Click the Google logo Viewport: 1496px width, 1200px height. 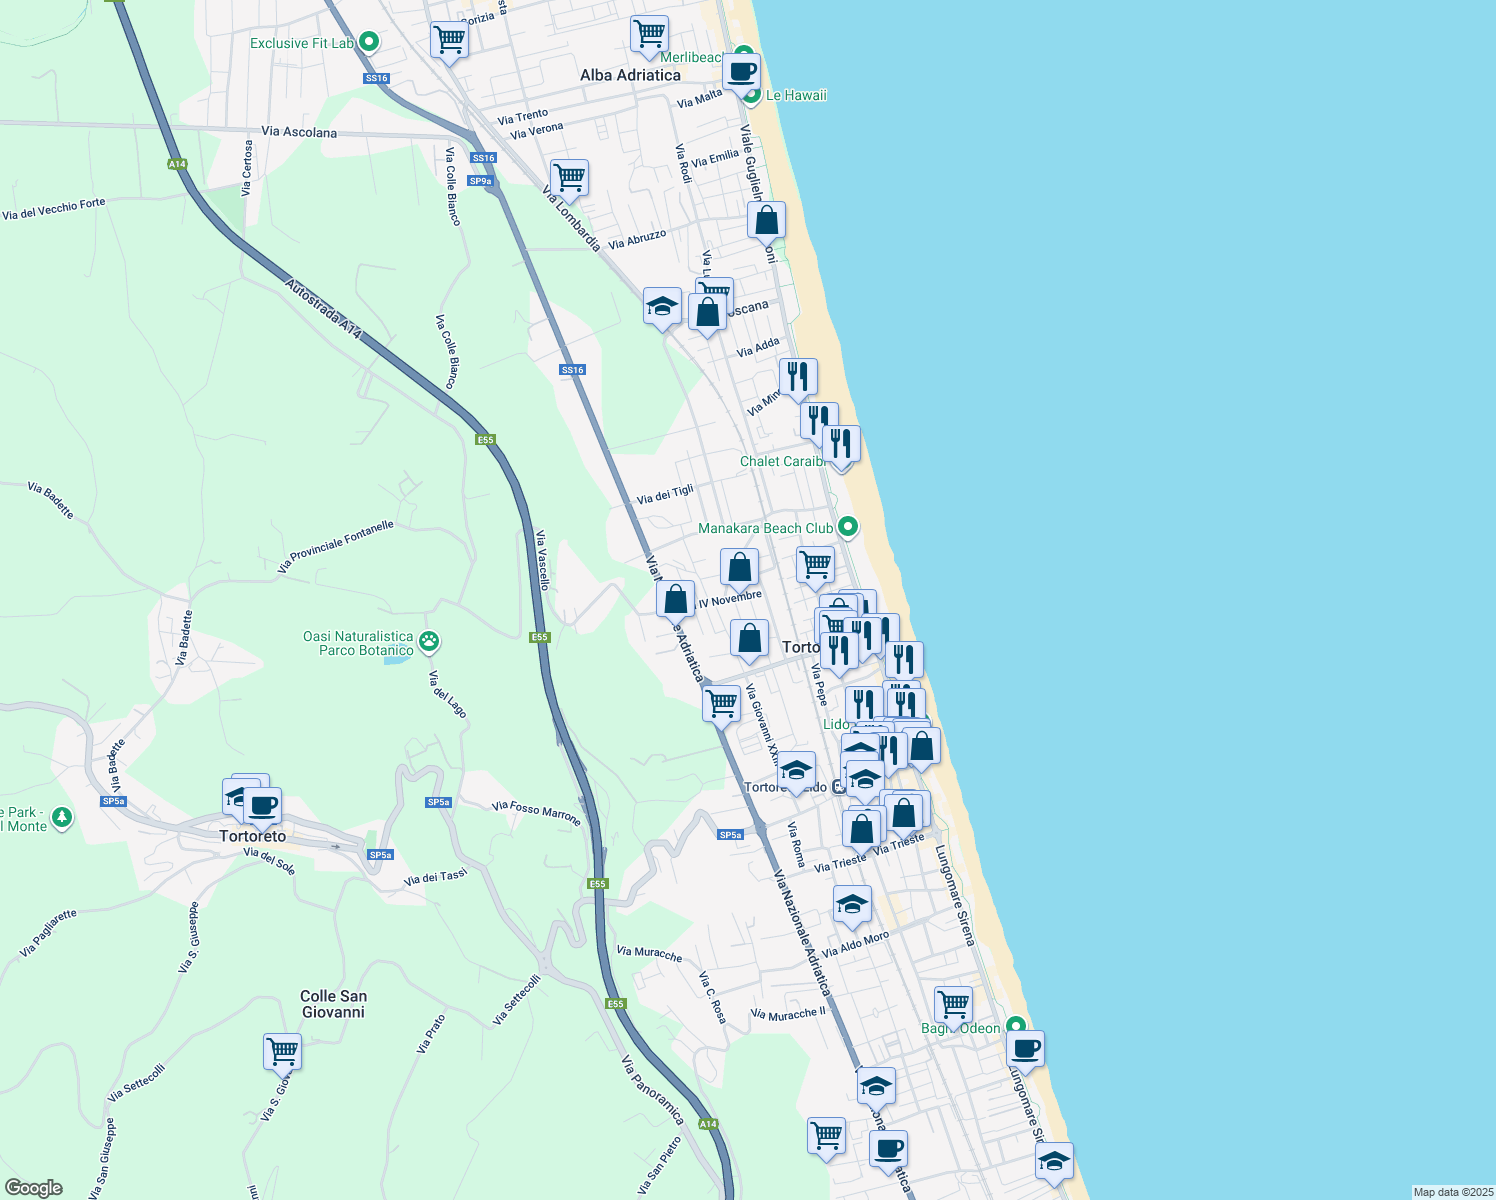pyautogui.click(x=33, y=1187)
